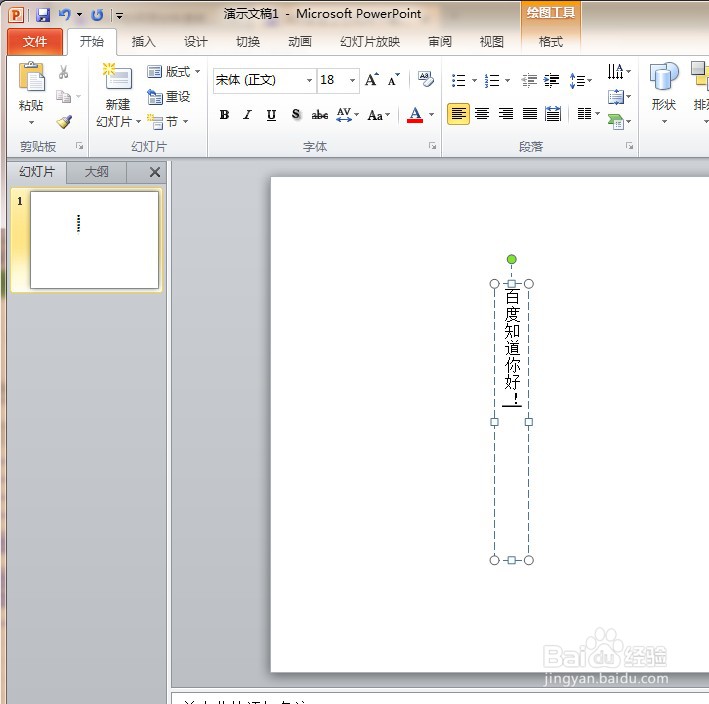Viewport: 709px width, 704px height.
Task: Decrease list indent level
Action: pos(529,80)
